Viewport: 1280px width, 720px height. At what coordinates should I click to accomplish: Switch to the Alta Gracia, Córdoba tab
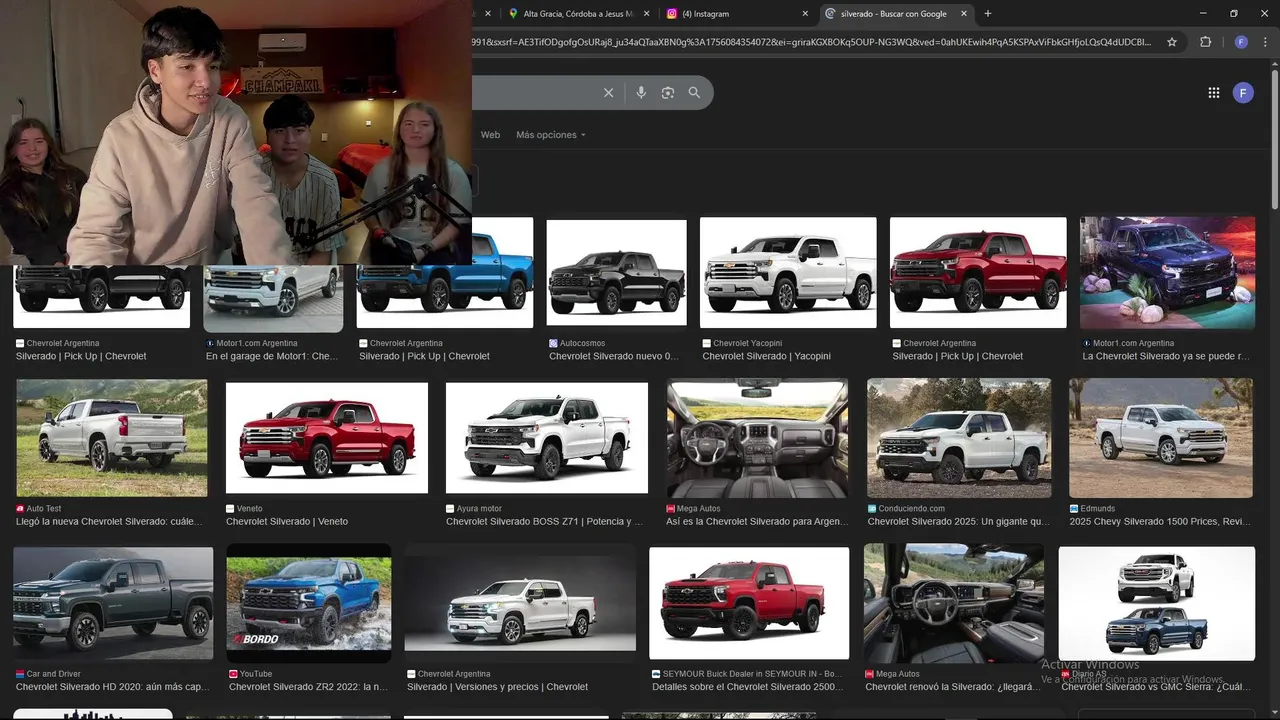tap(578, 14)
